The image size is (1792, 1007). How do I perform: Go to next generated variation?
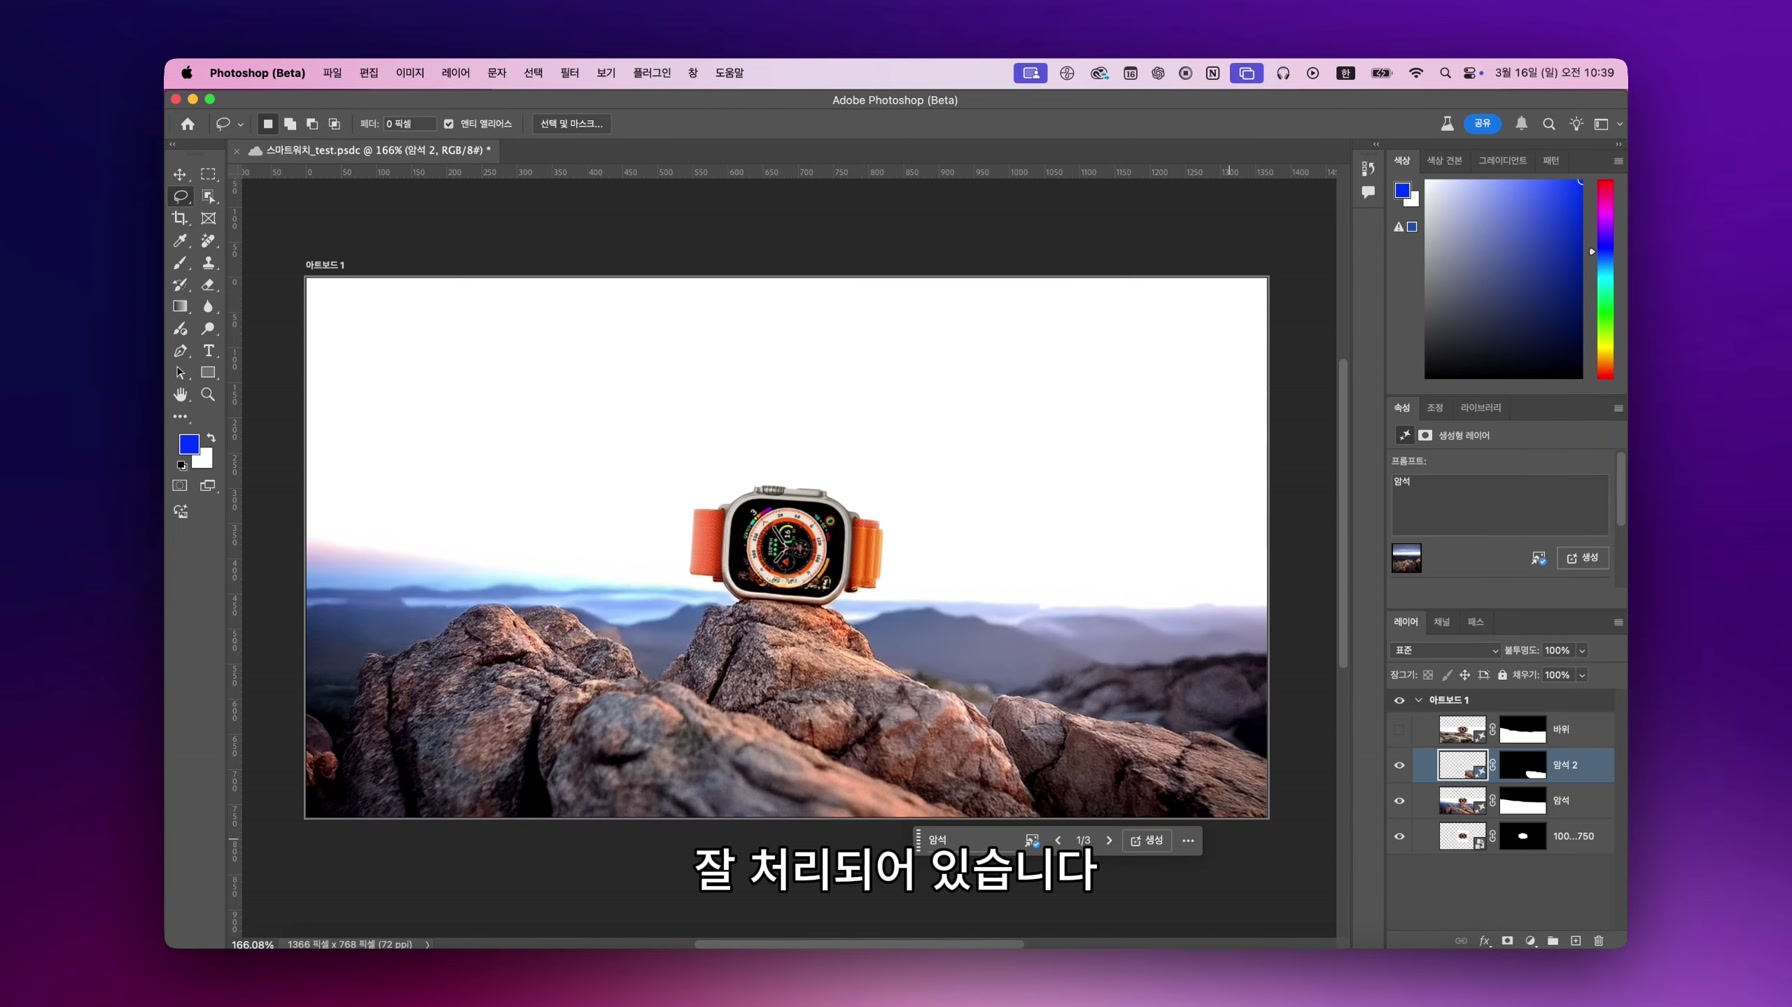tap(1109, 841)
